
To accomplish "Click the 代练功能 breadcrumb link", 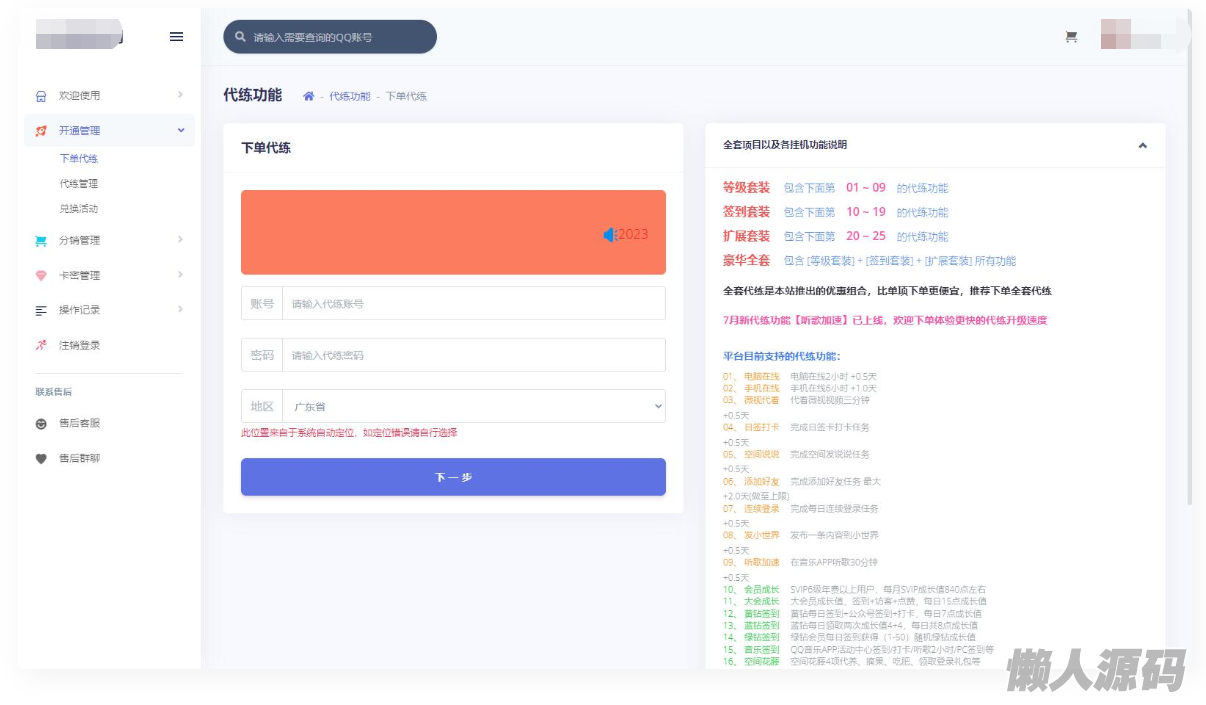I will (349, 96).
